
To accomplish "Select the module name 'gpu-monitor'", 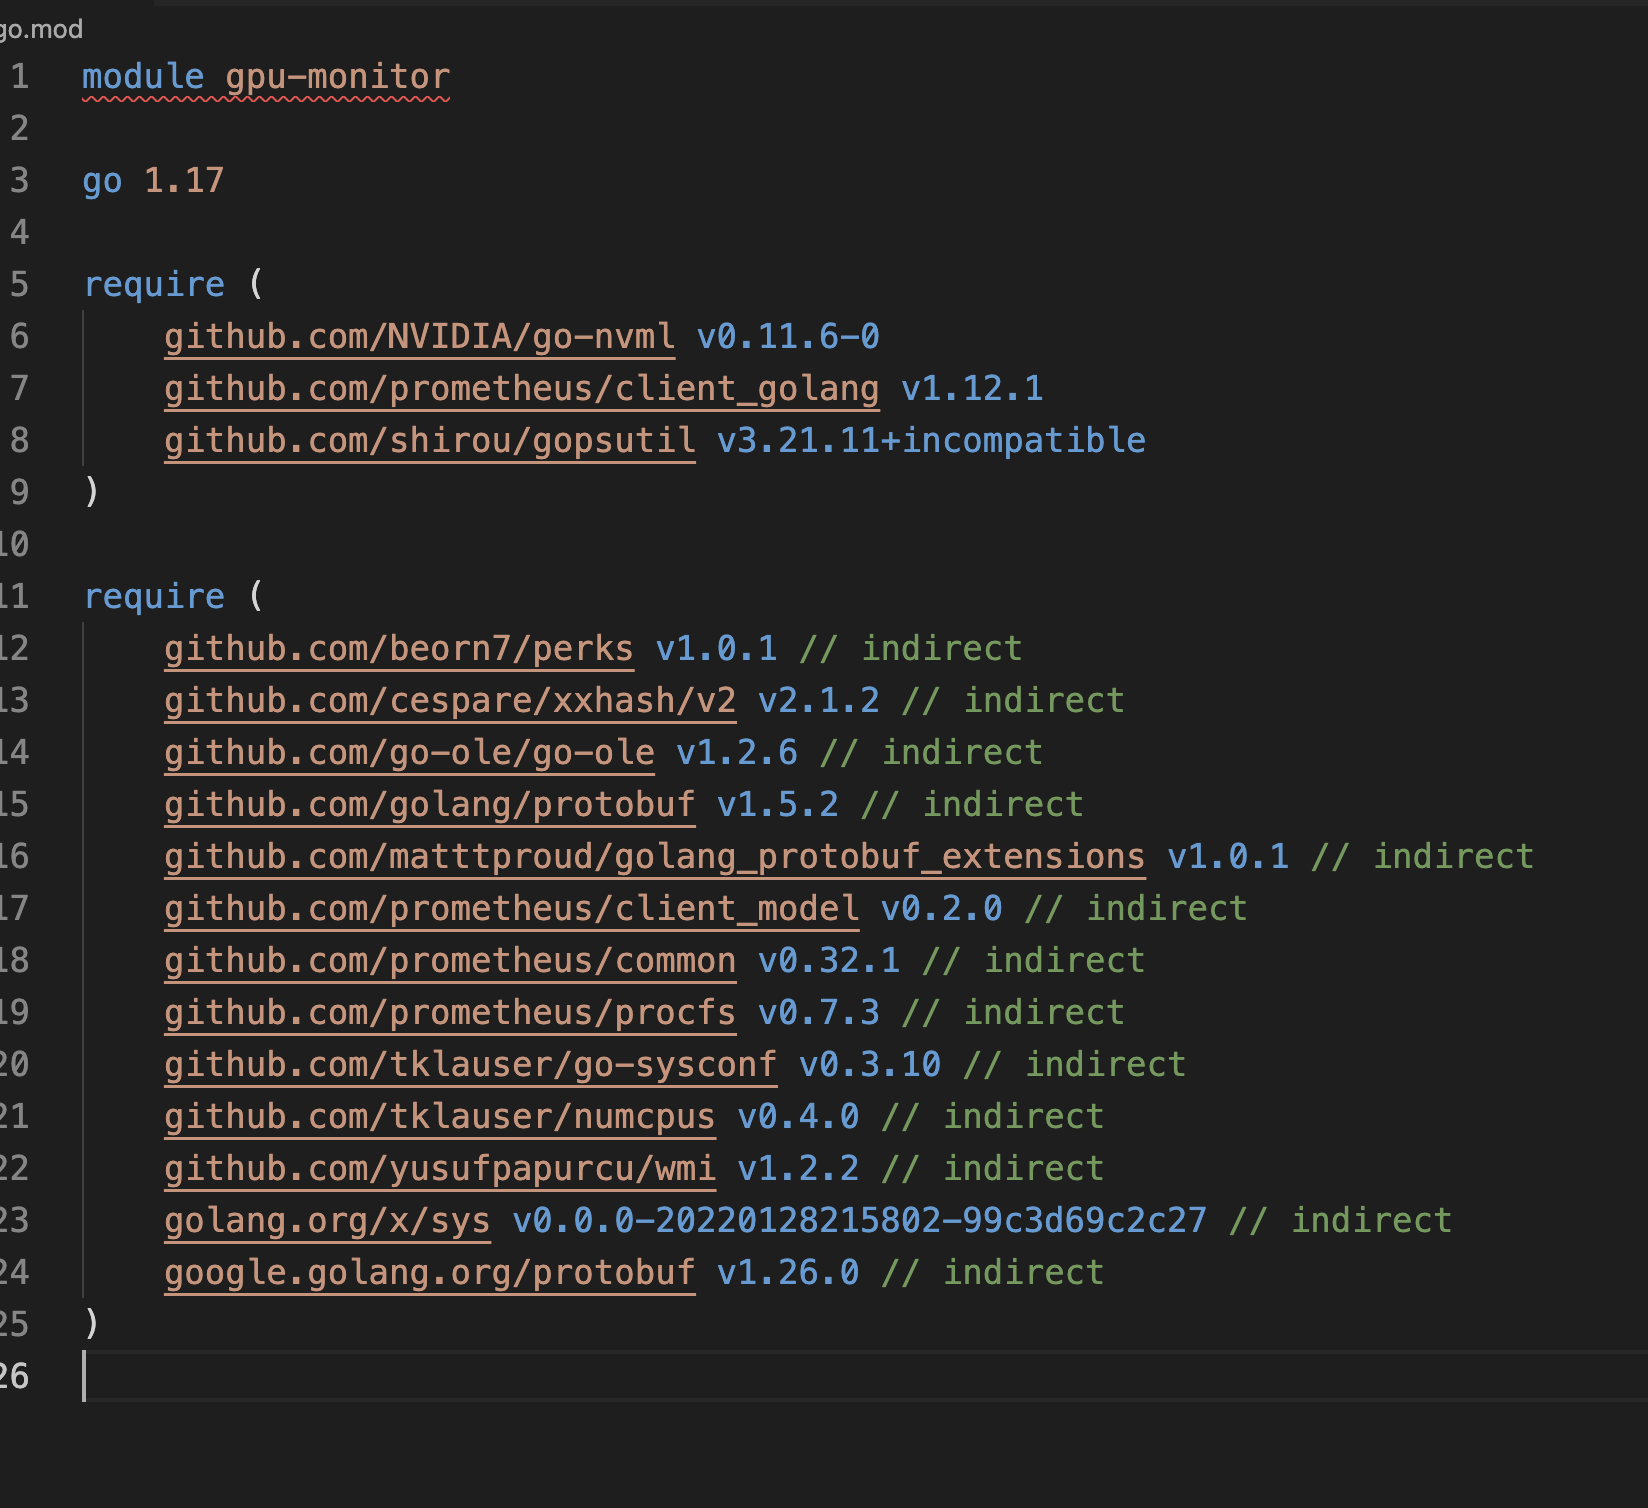I will click(338, 77).
